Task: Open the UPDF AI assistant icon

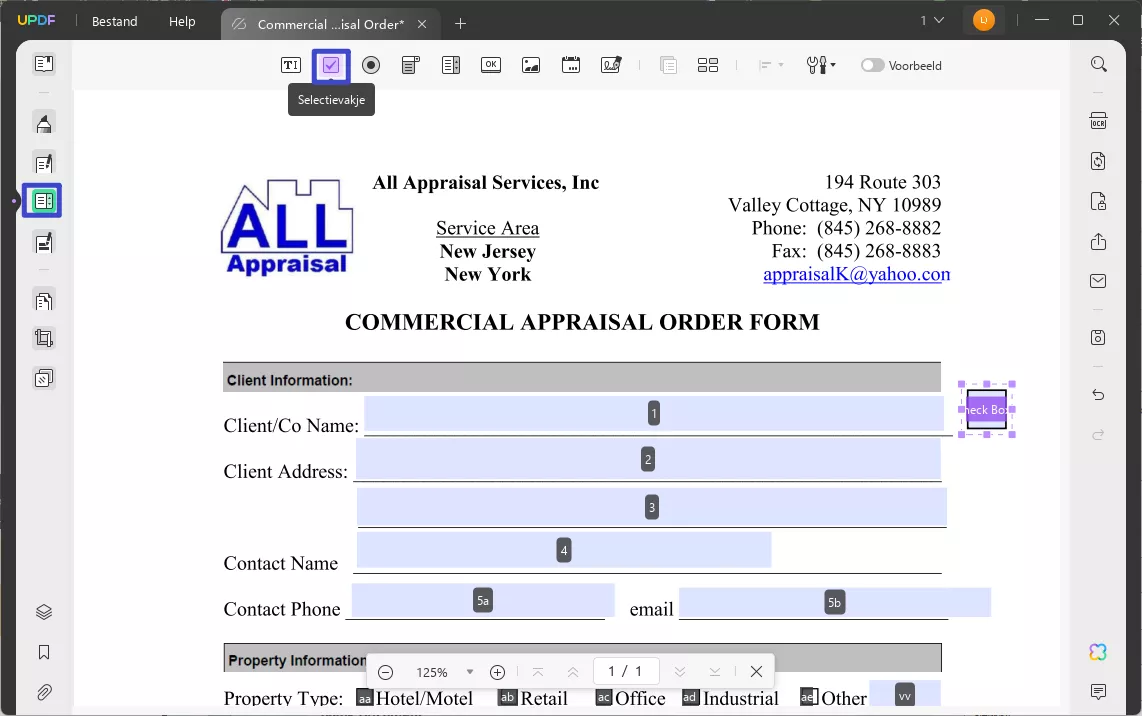Action: click(1098, 652)
